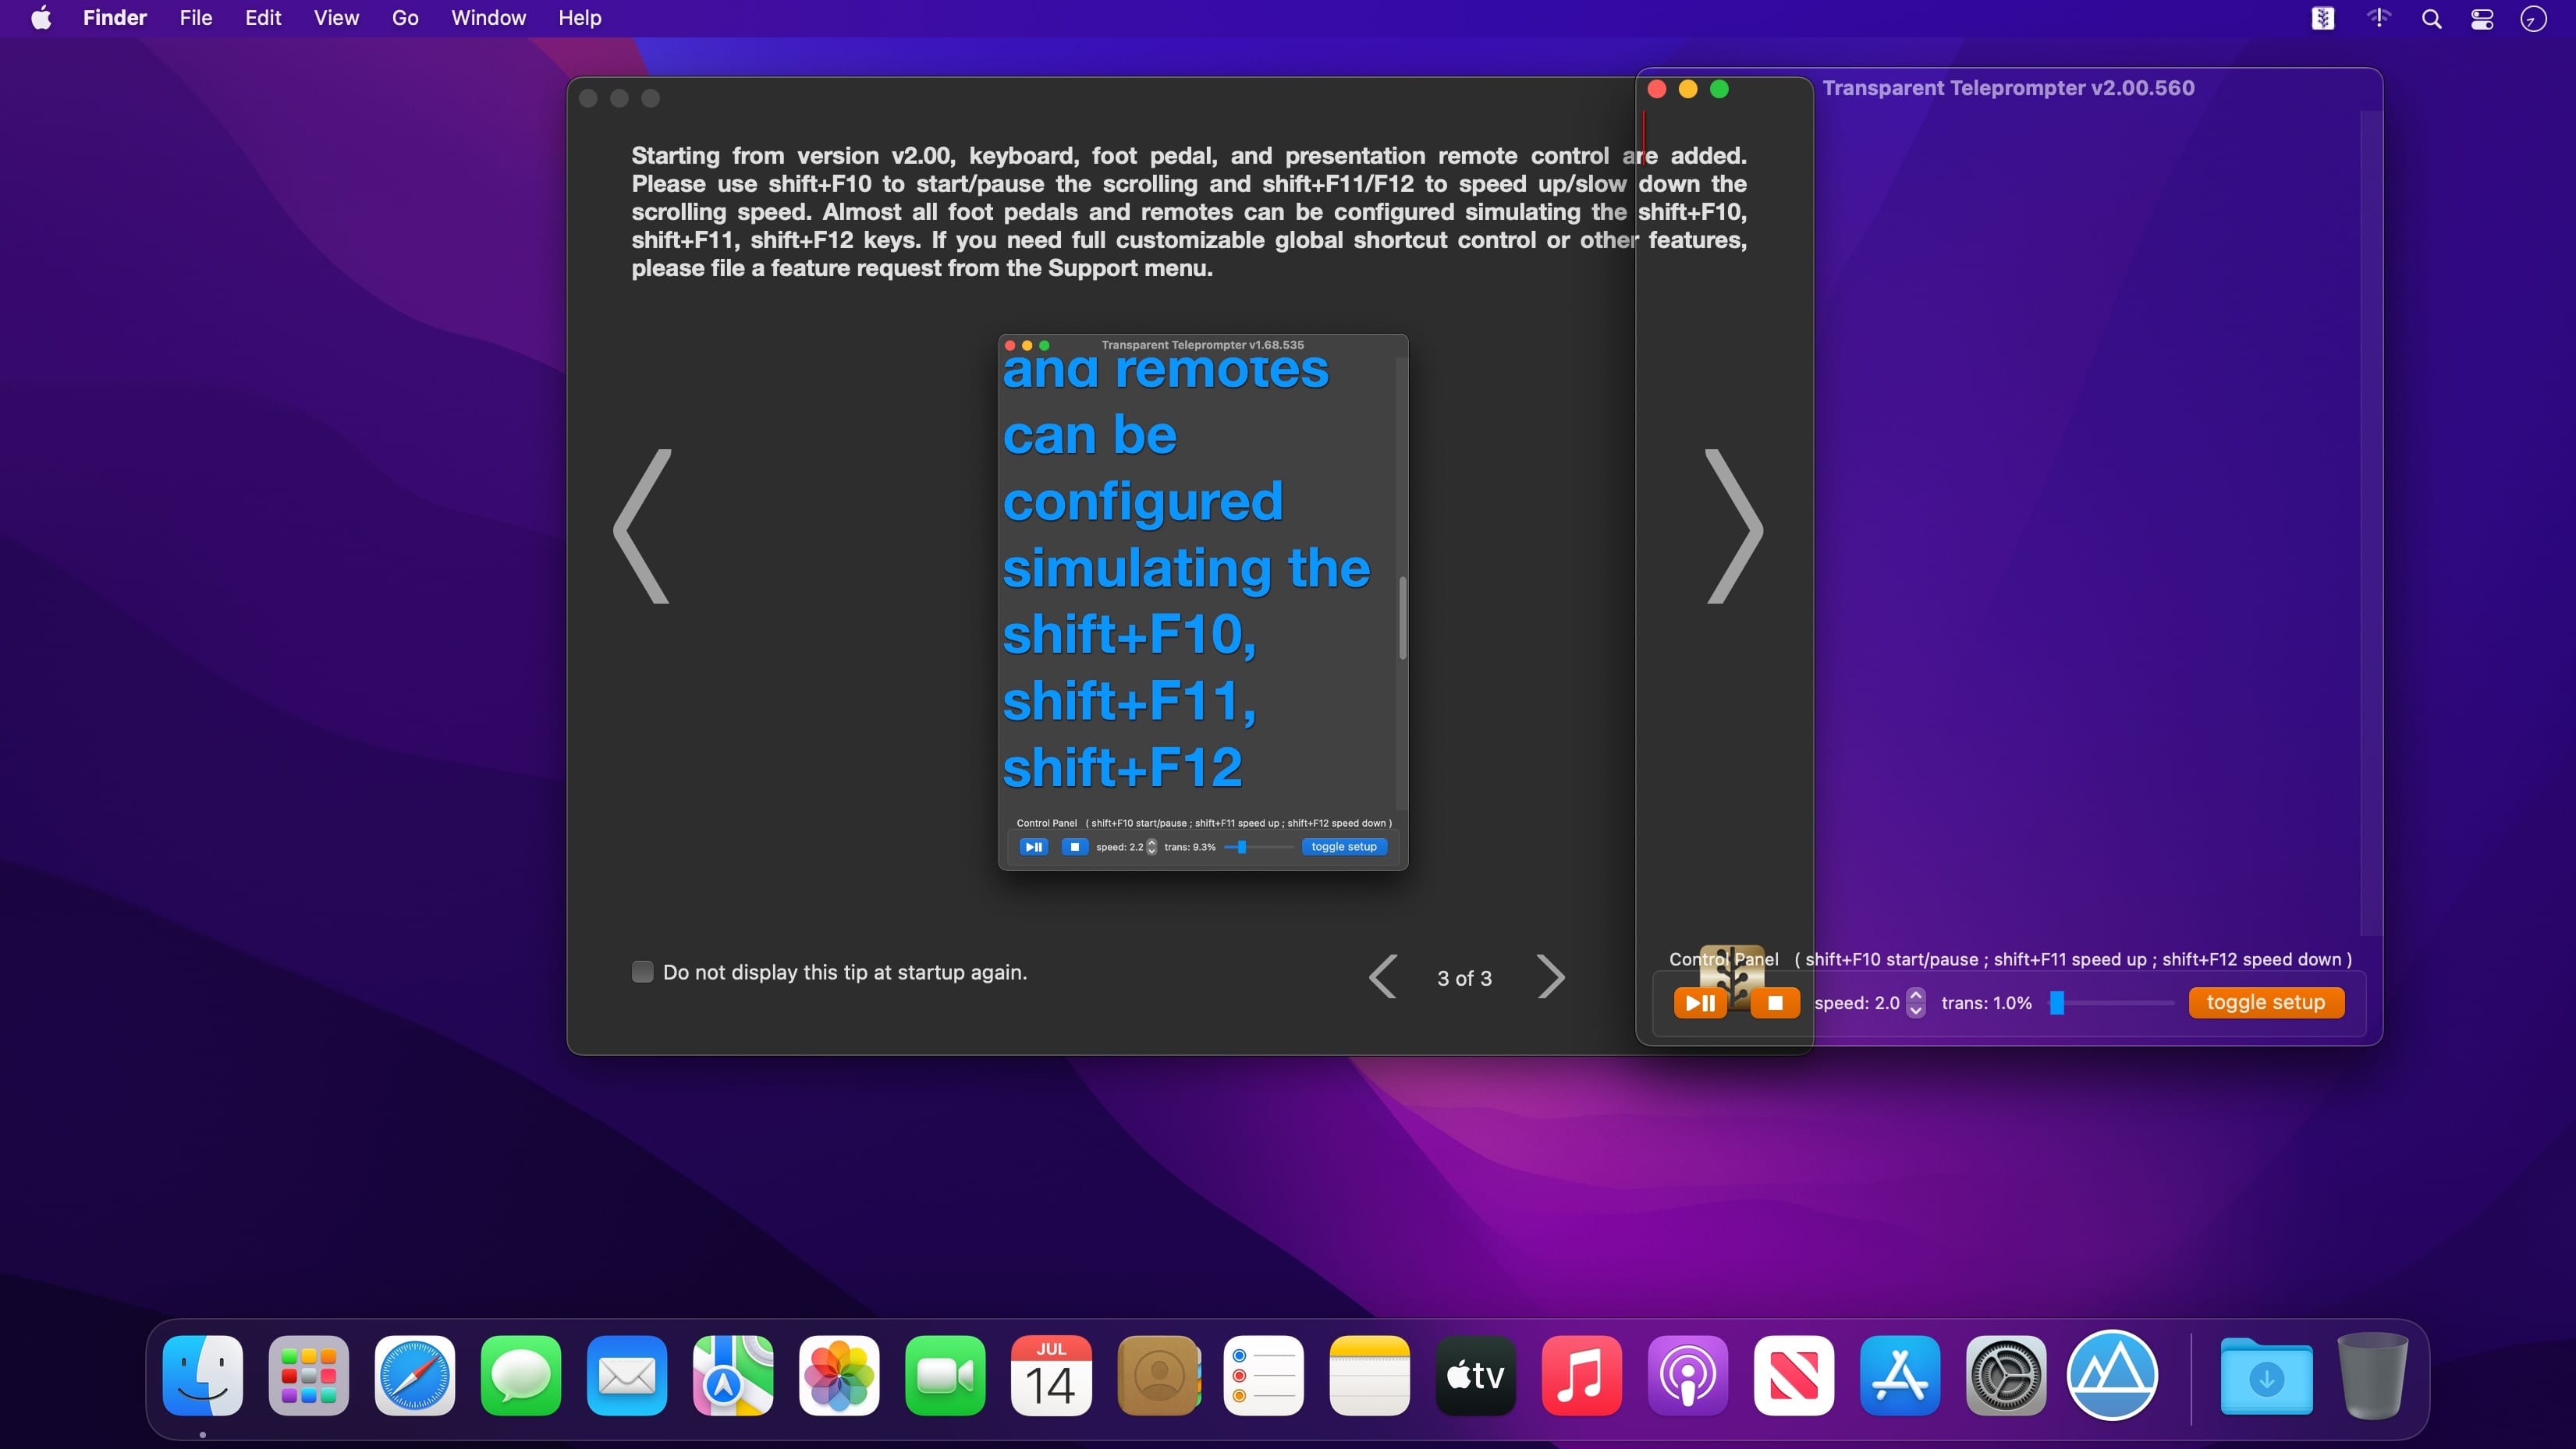Open the Go menu
This screenshot has height=1449, width=2576.
[x=405, y=18]
